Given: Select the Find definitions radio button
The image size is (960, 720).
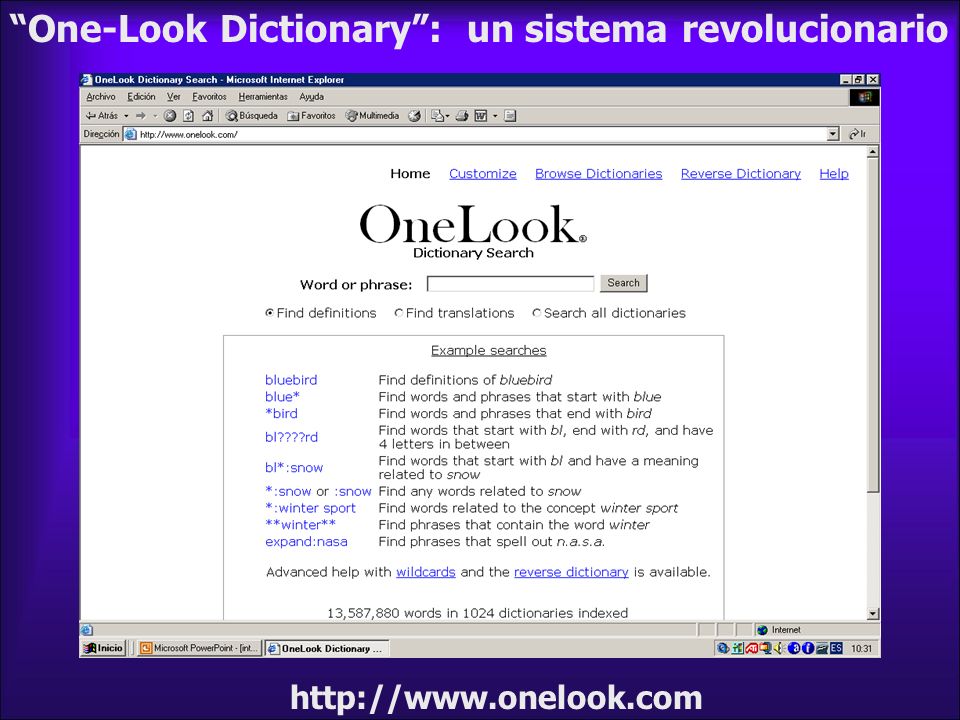Looking at the screenshot, I should click(269, 313).
